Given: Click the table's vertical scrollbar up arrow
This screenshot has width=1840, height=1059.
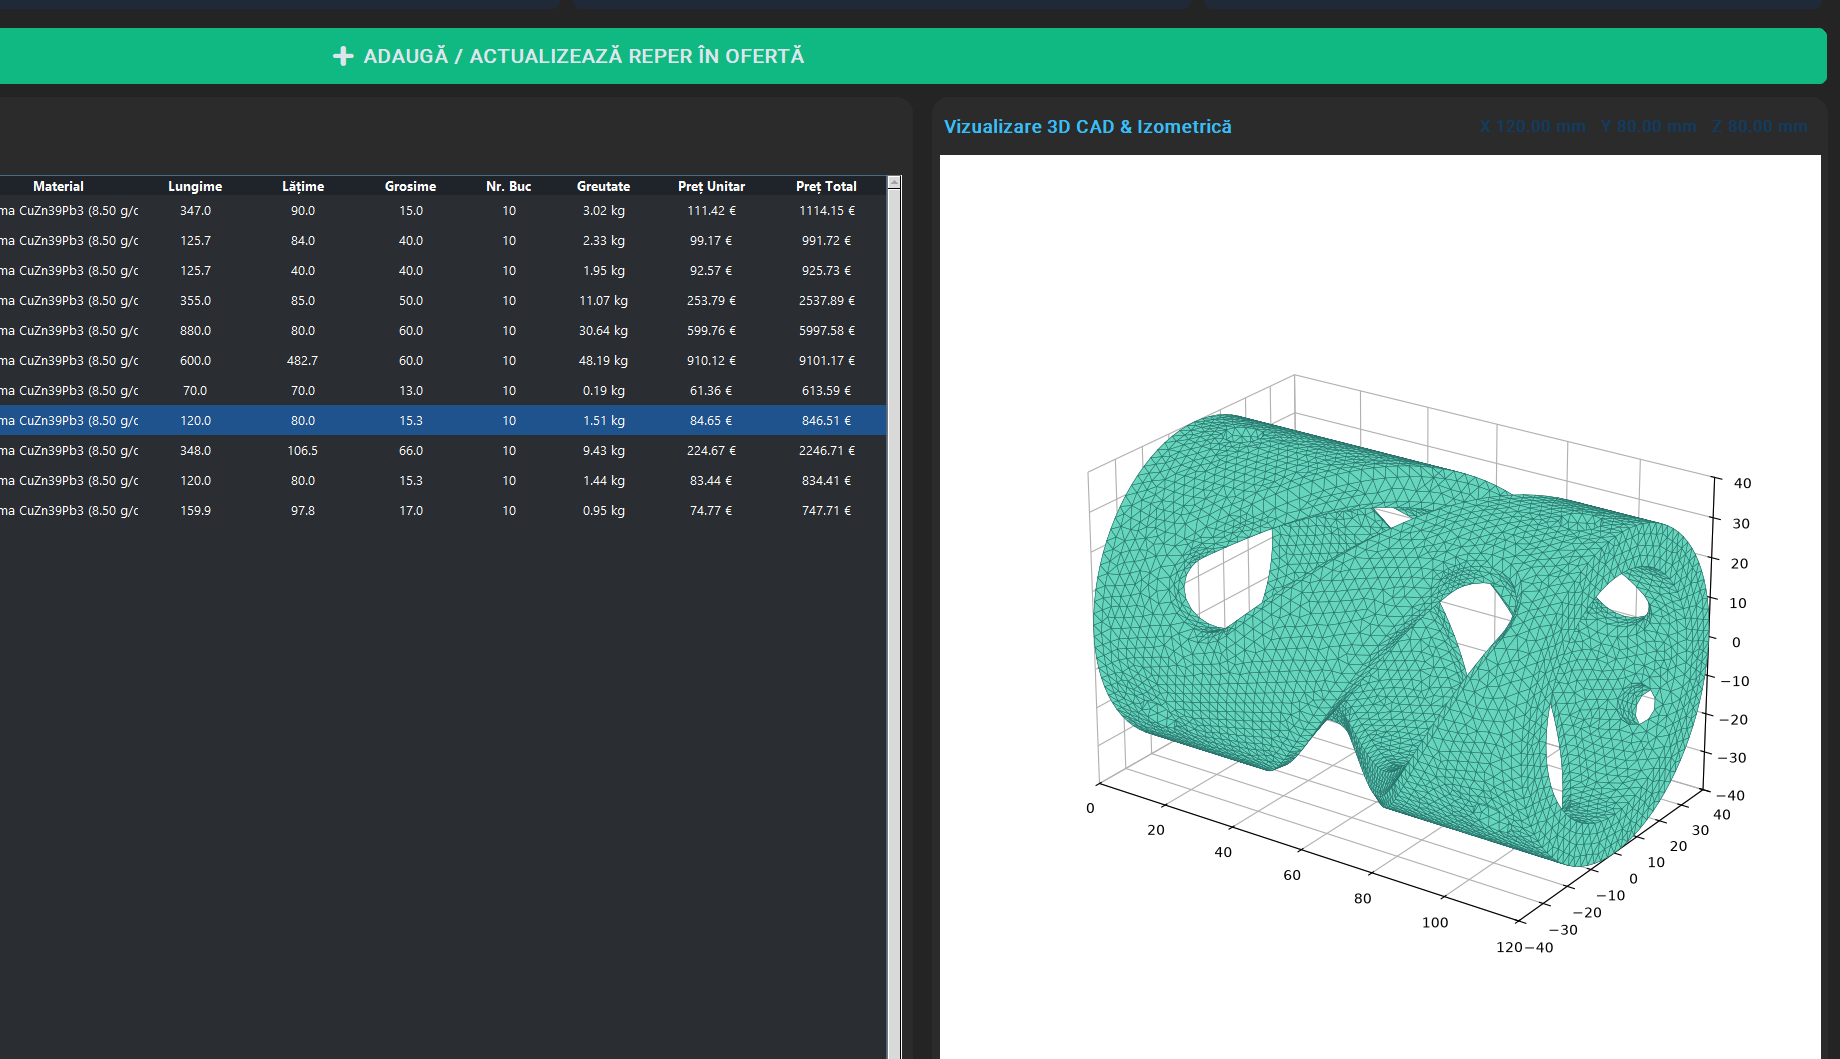Looking at the screenshot, I should point(894,183).
